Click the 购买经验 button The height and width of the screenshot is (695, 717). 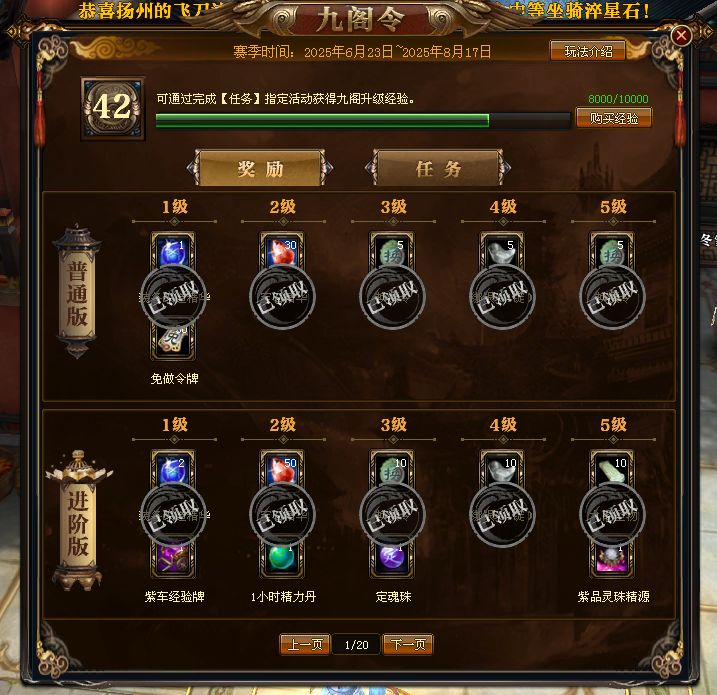(614, 118)
